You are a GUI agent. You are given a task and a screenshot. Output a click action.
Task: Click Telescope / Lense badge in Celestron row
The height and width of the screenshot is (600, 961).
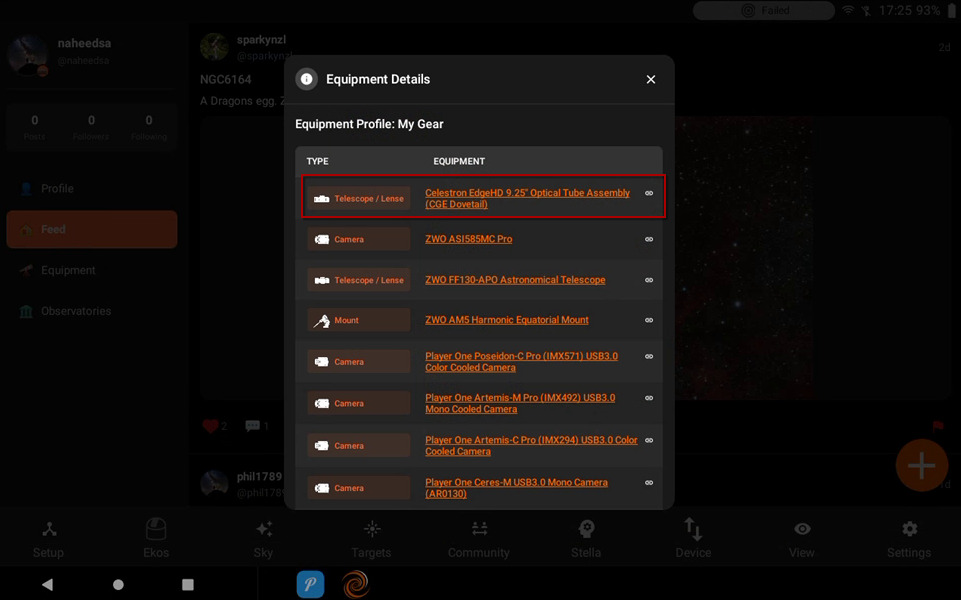[359, 199]
